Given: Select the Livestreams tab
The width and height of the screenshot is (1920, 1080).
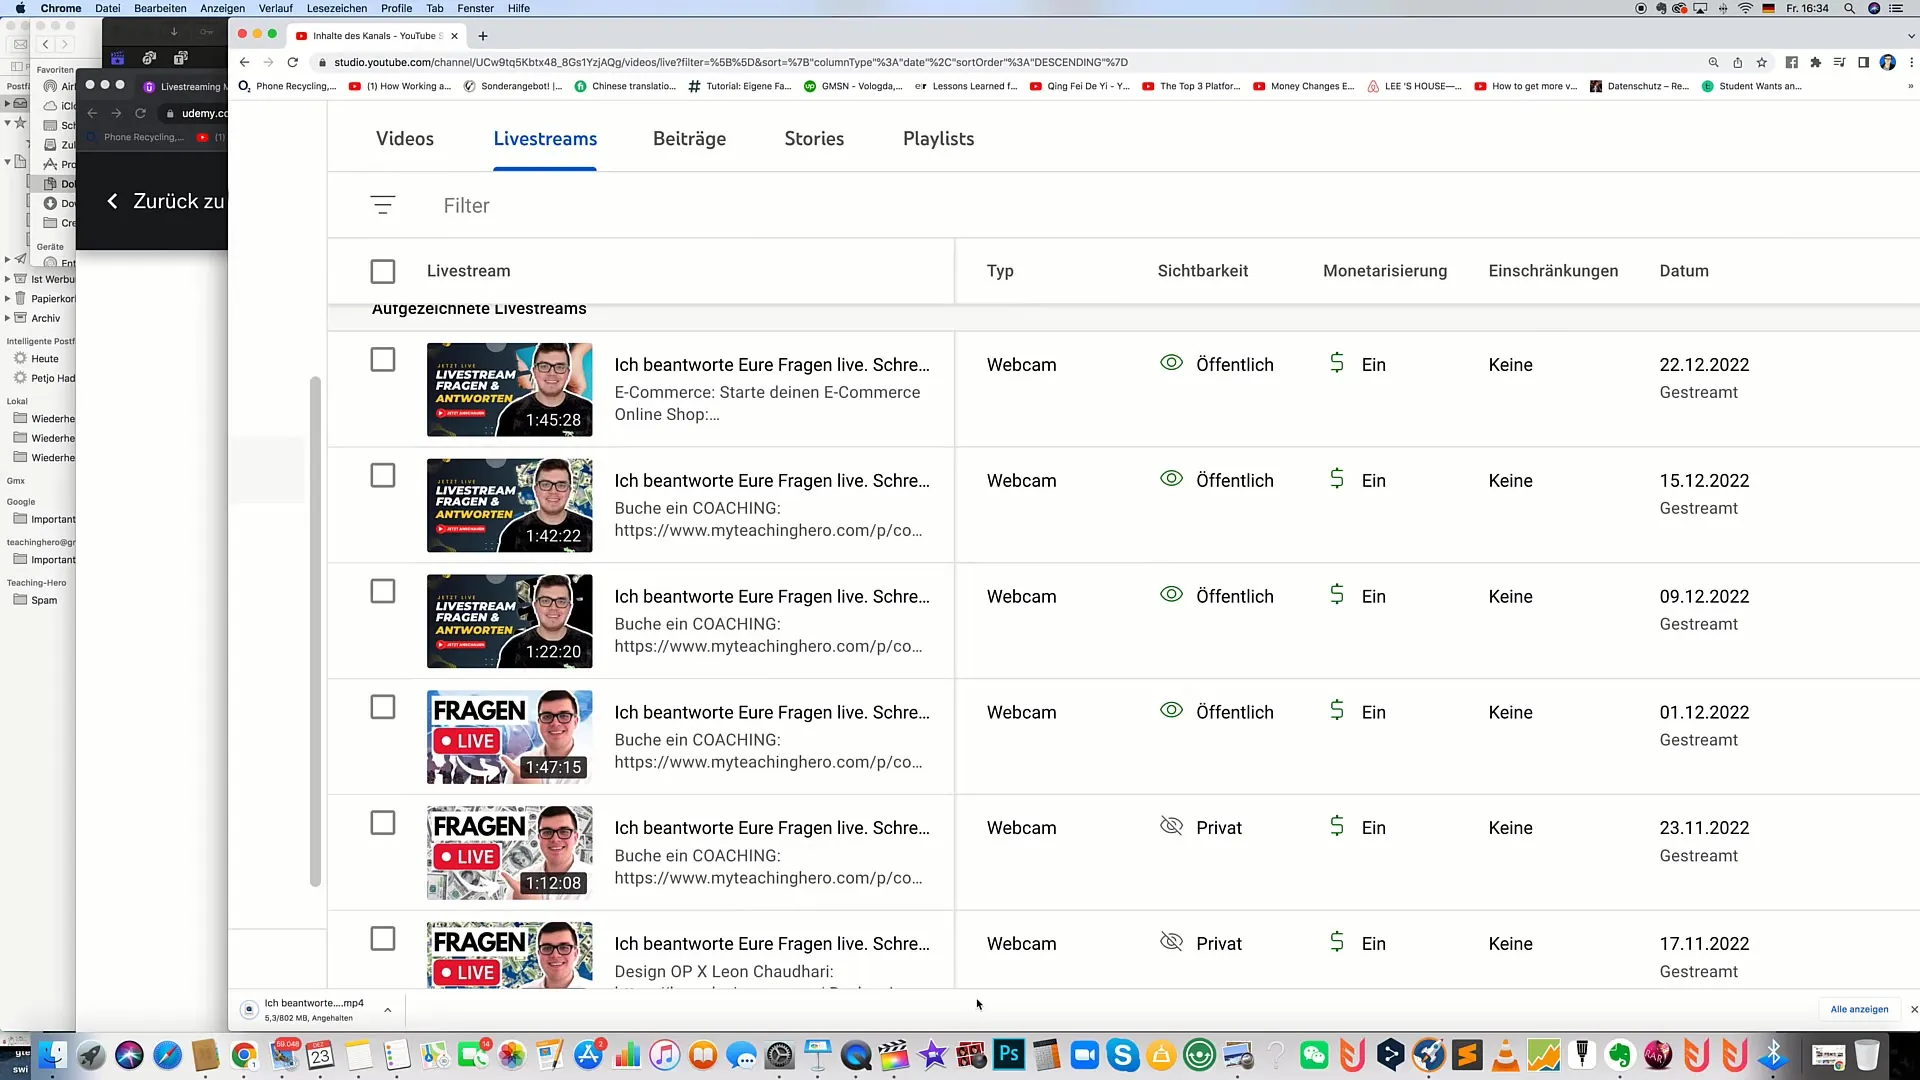Looking at the screenshot, I should click(x=545, y=138).
